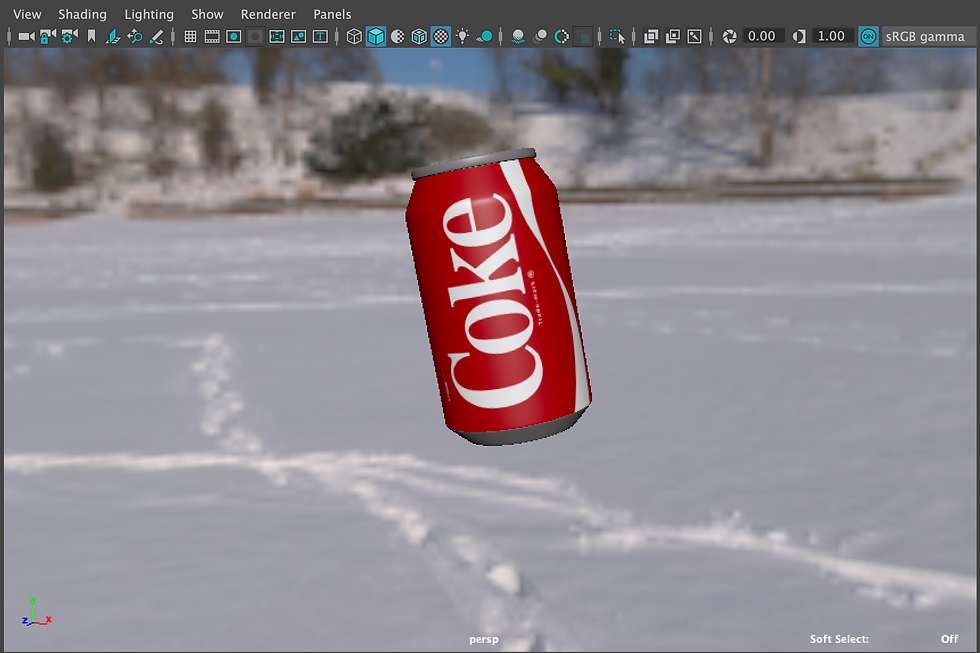Click the Gamma half-circle icon
Image resolution: width=980 pixels, height=653 pixels.
pyautogui.click(x=799, y=36)
